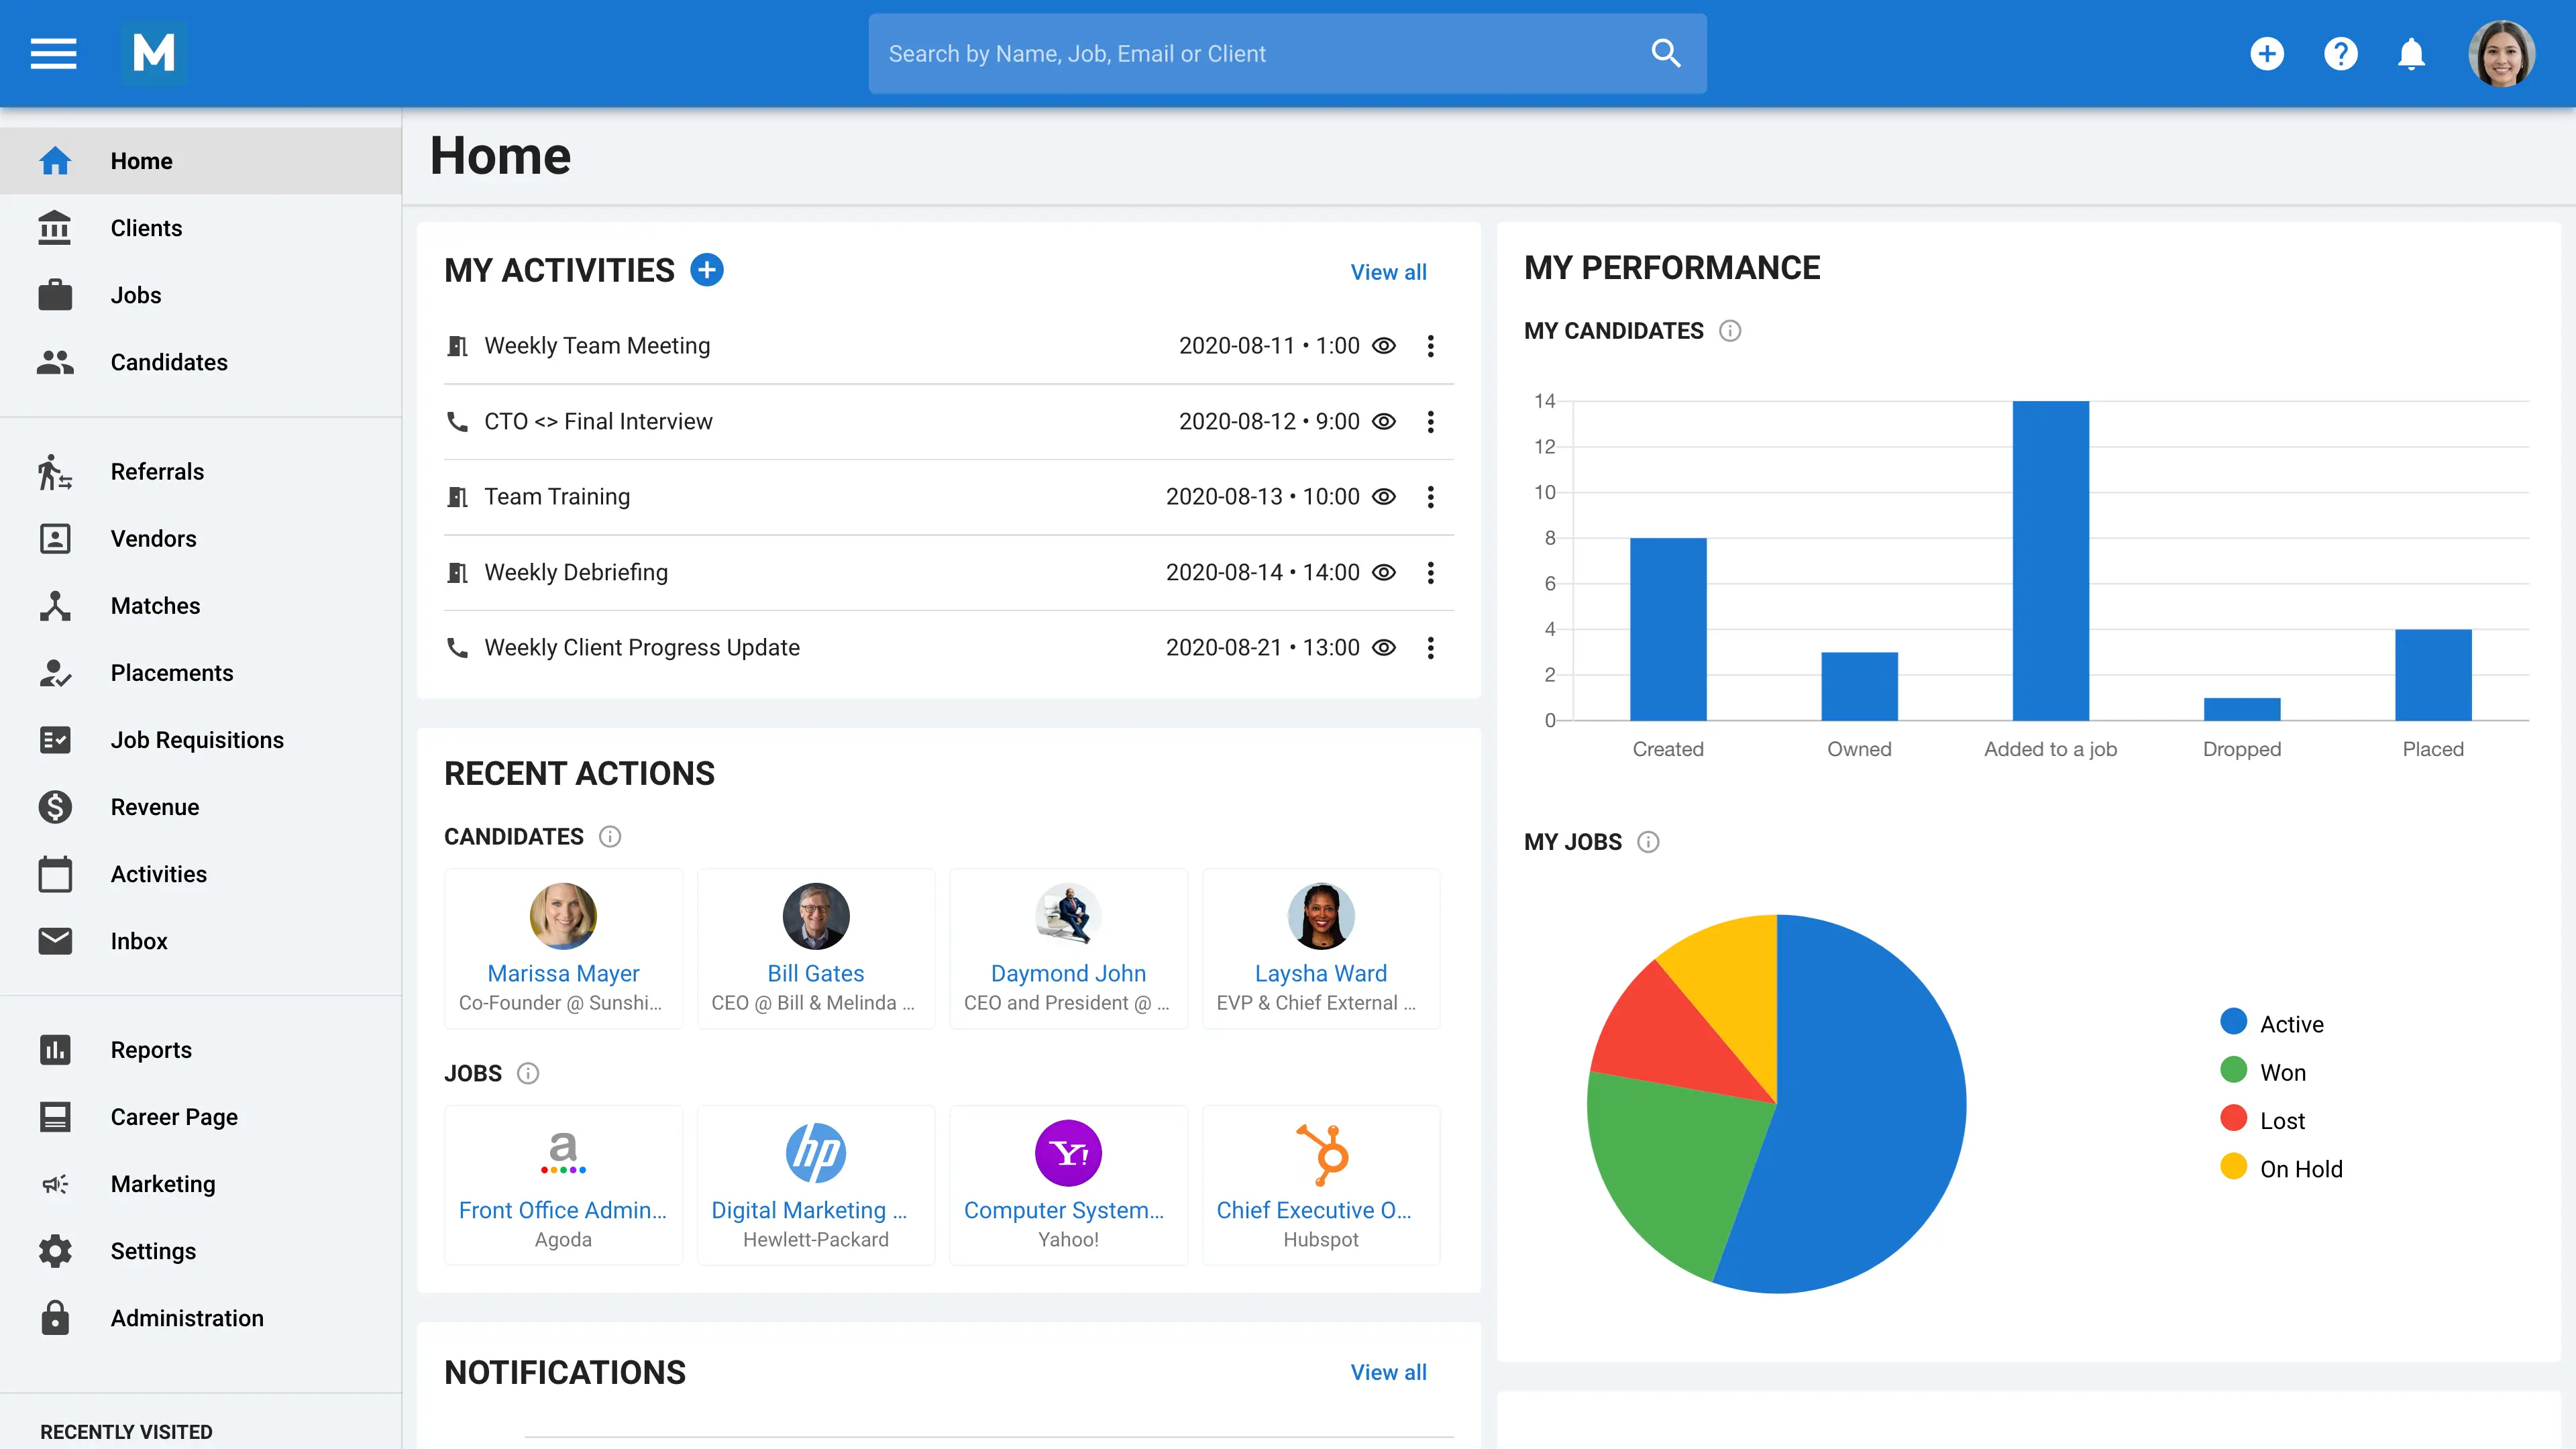Click the Active legend color dot
Viewport: 2576px width, 1449px height.
coord(2233,1022)
